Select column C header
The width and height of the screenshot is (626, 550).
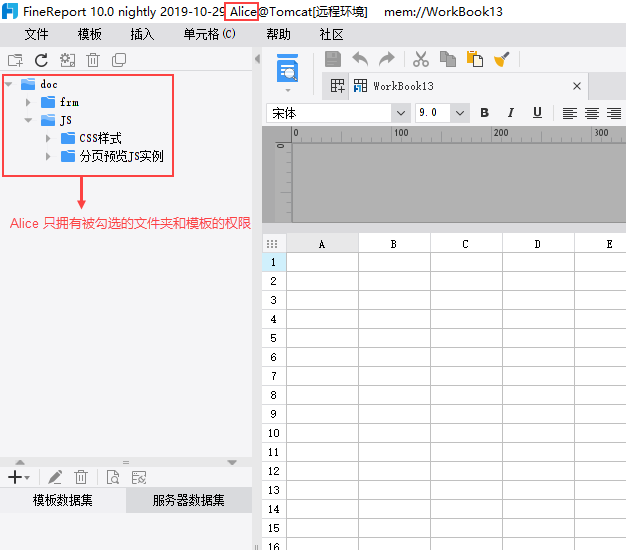tap(466, 244)
